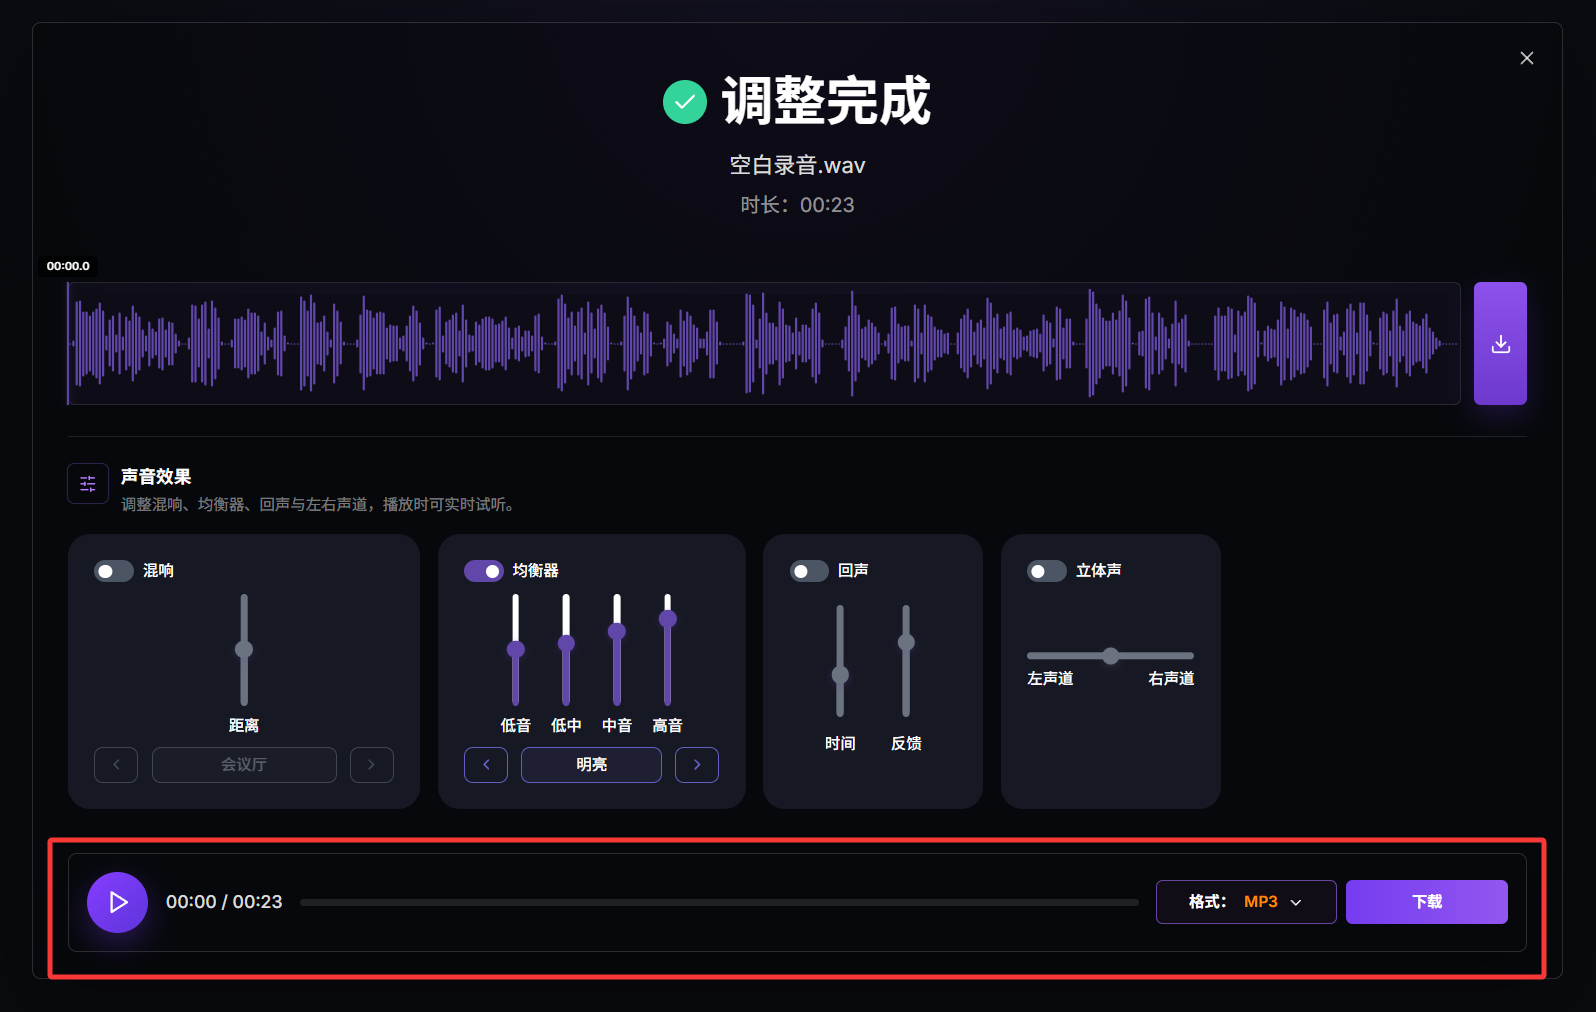1596x1012 pixels.
Task: Close the dialog with the X icon
Action: point(1527,58)
